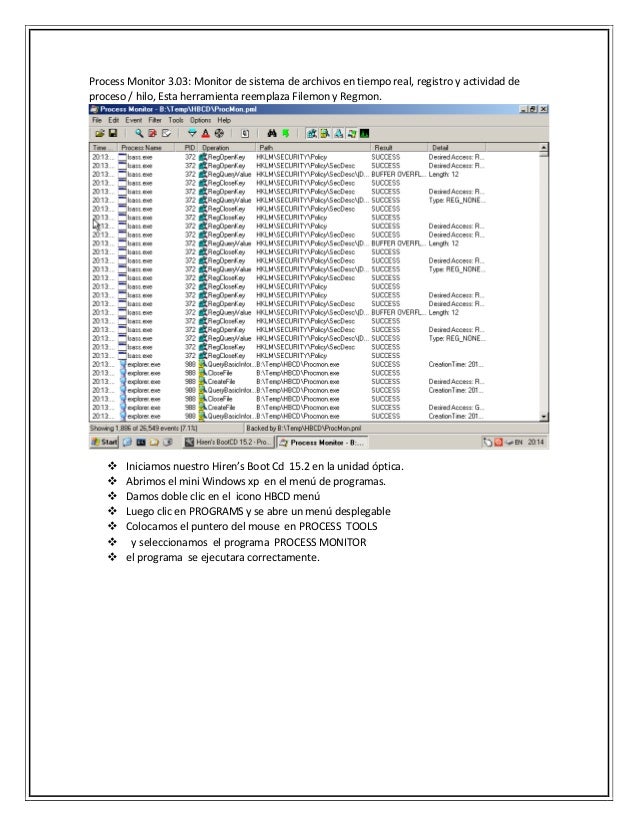Viewport: 638px width, 826px height.
Task: Open the Help menu
Action: click(224, 120)
